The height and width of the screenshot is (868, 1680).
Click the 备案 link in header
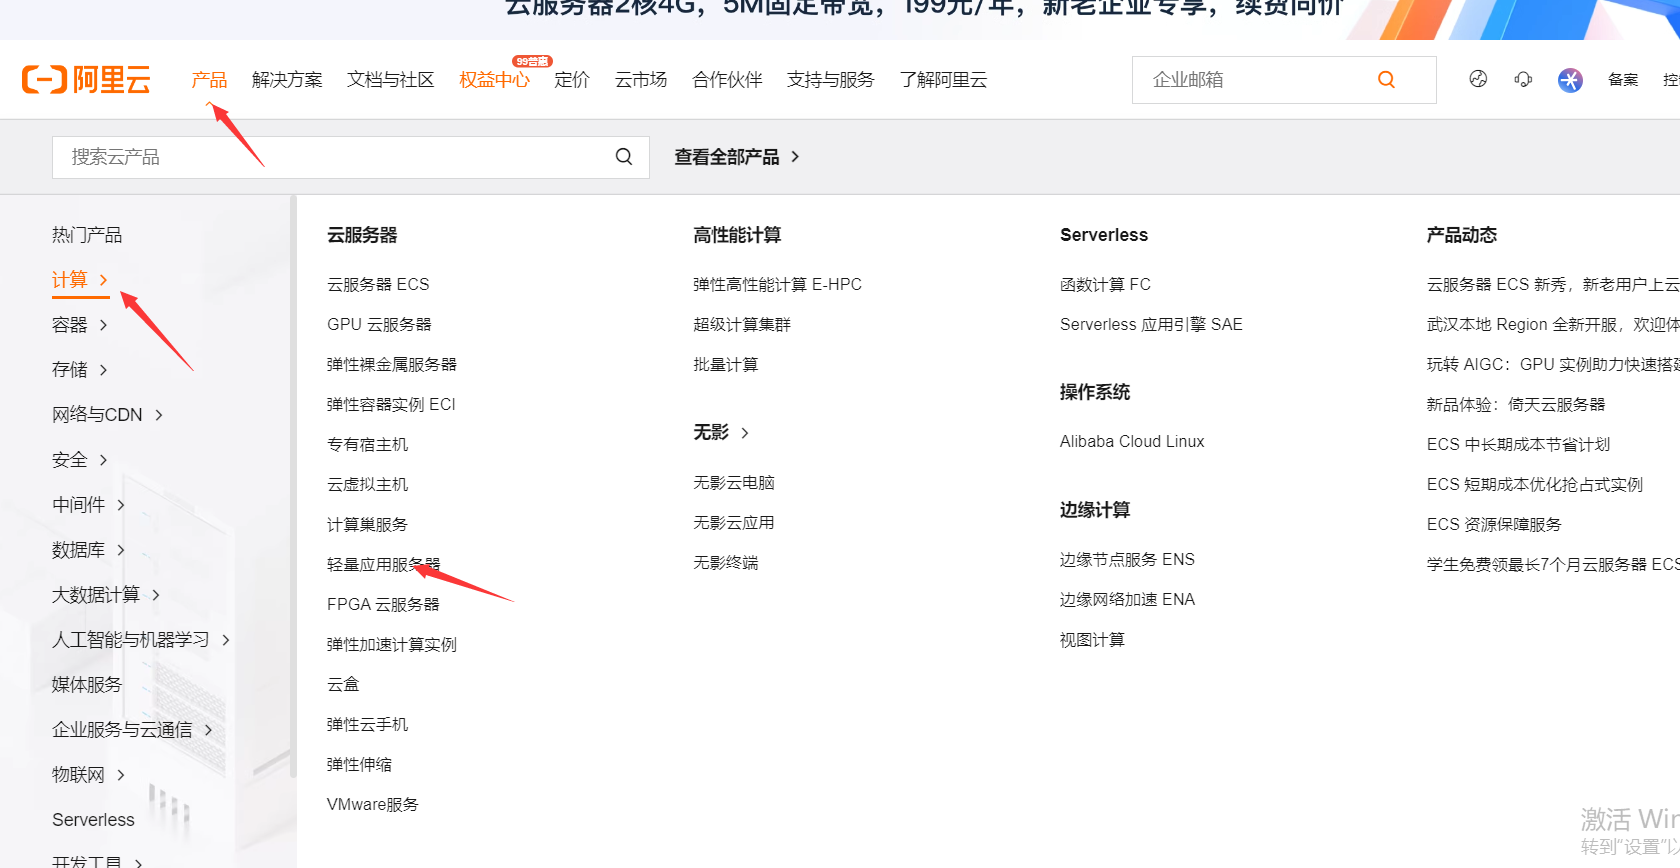pyautogui.click(x=1622, y=80)
